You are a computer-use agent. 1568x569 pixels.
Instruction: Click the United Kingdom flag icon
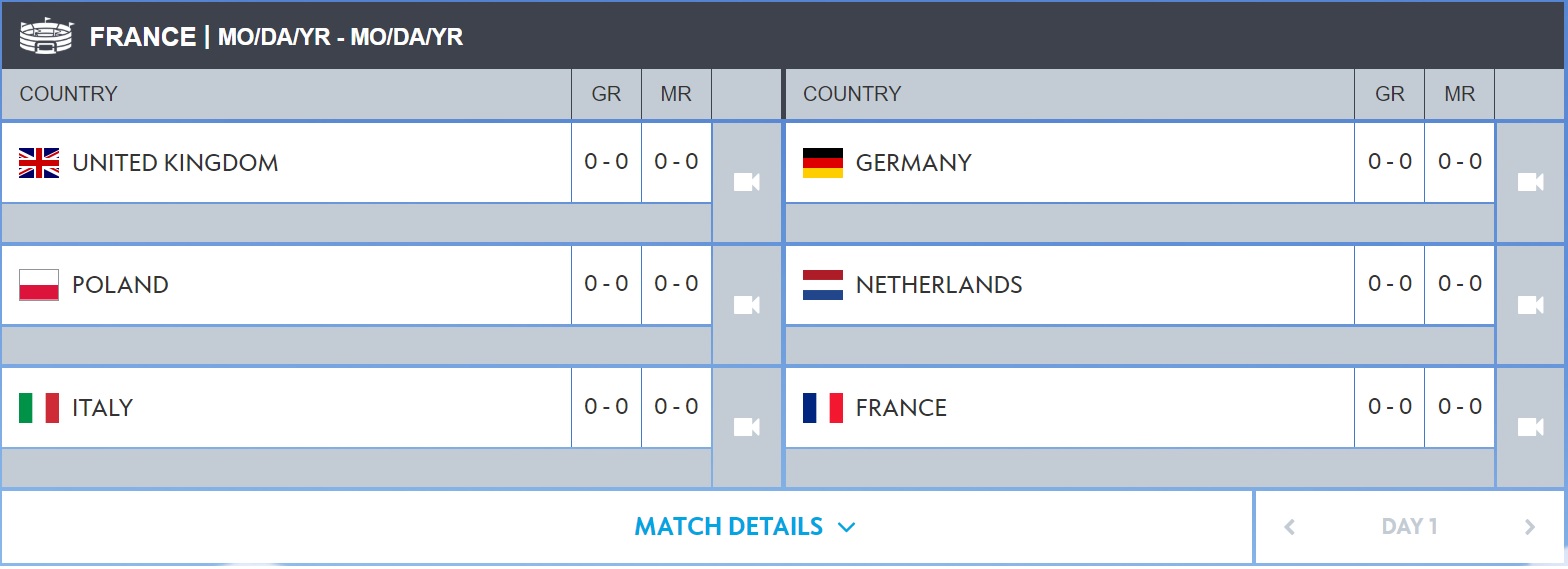tap(39, 163)
